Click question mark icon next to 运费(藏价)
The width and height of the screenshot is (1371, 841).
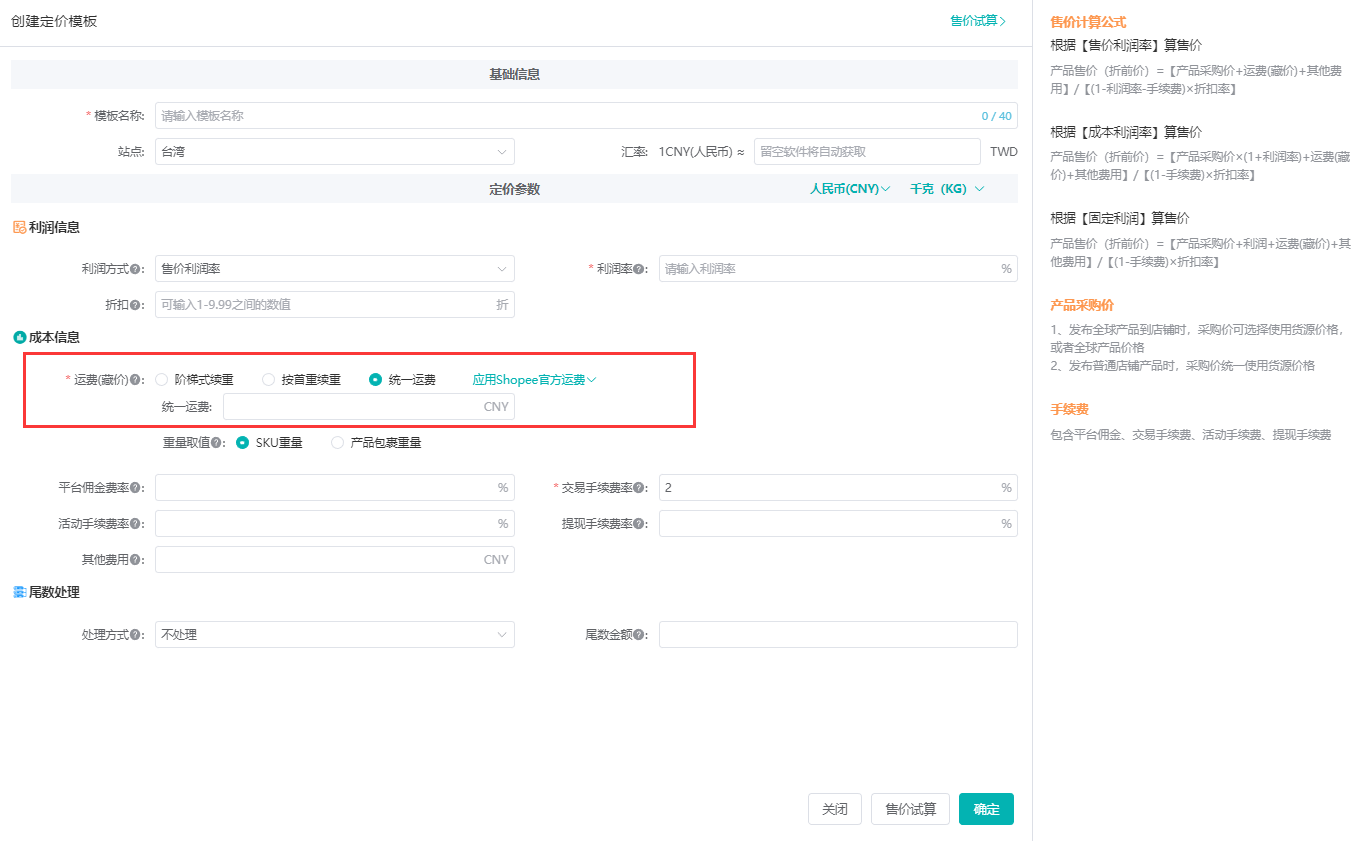(135, 380)
